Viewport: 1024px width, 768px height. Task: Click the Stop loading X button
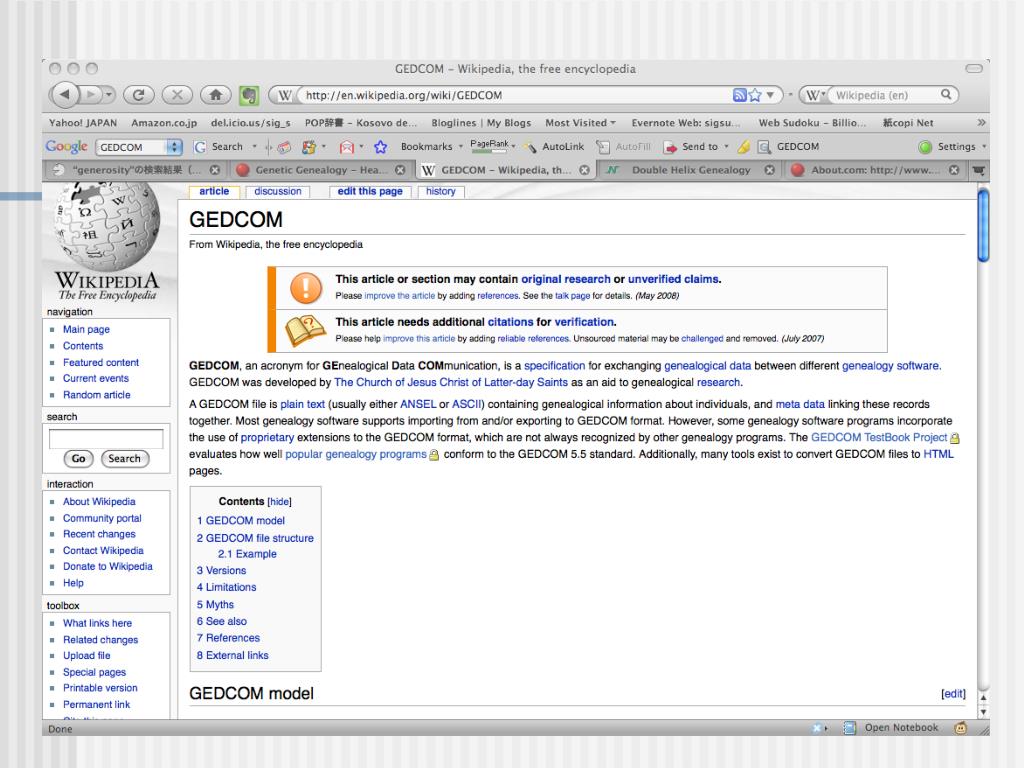[x=177, y=95]
